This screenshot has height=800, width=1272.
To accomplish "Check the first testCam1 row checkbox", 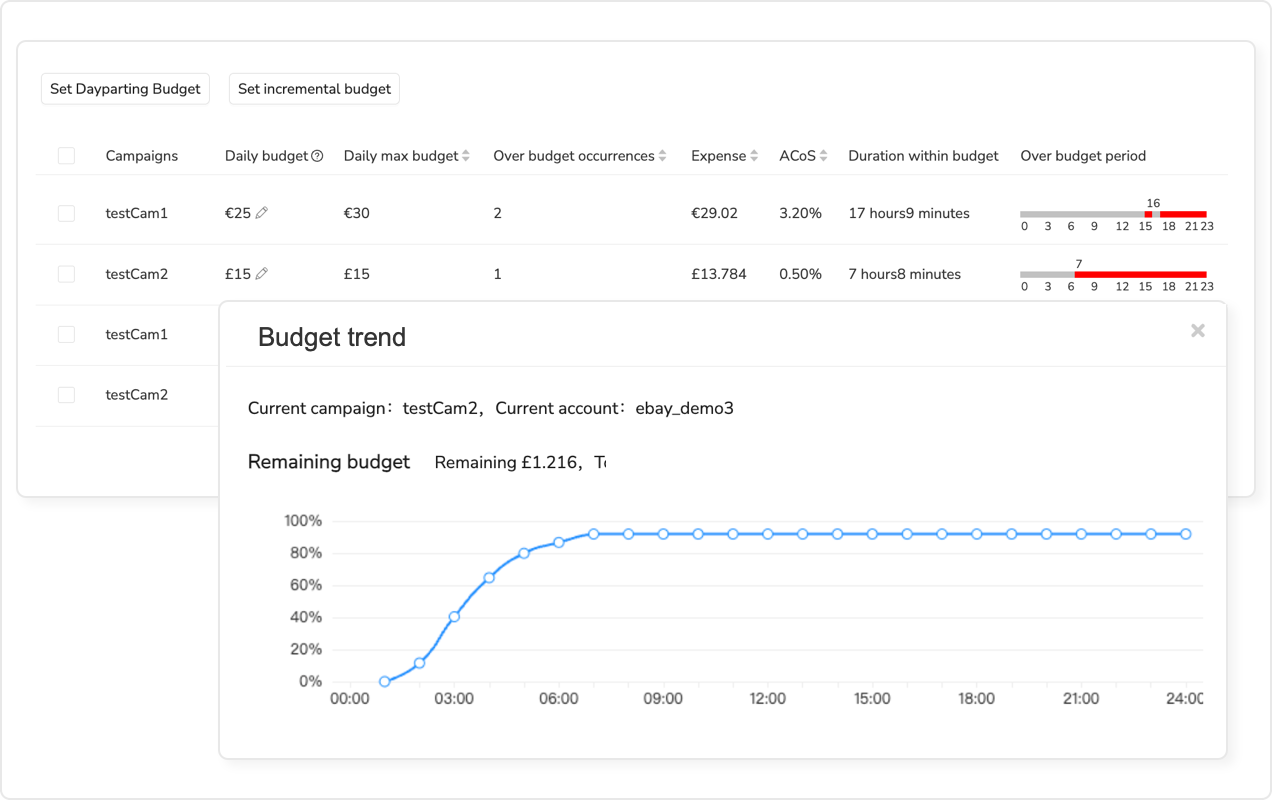I will click(66, 212).
